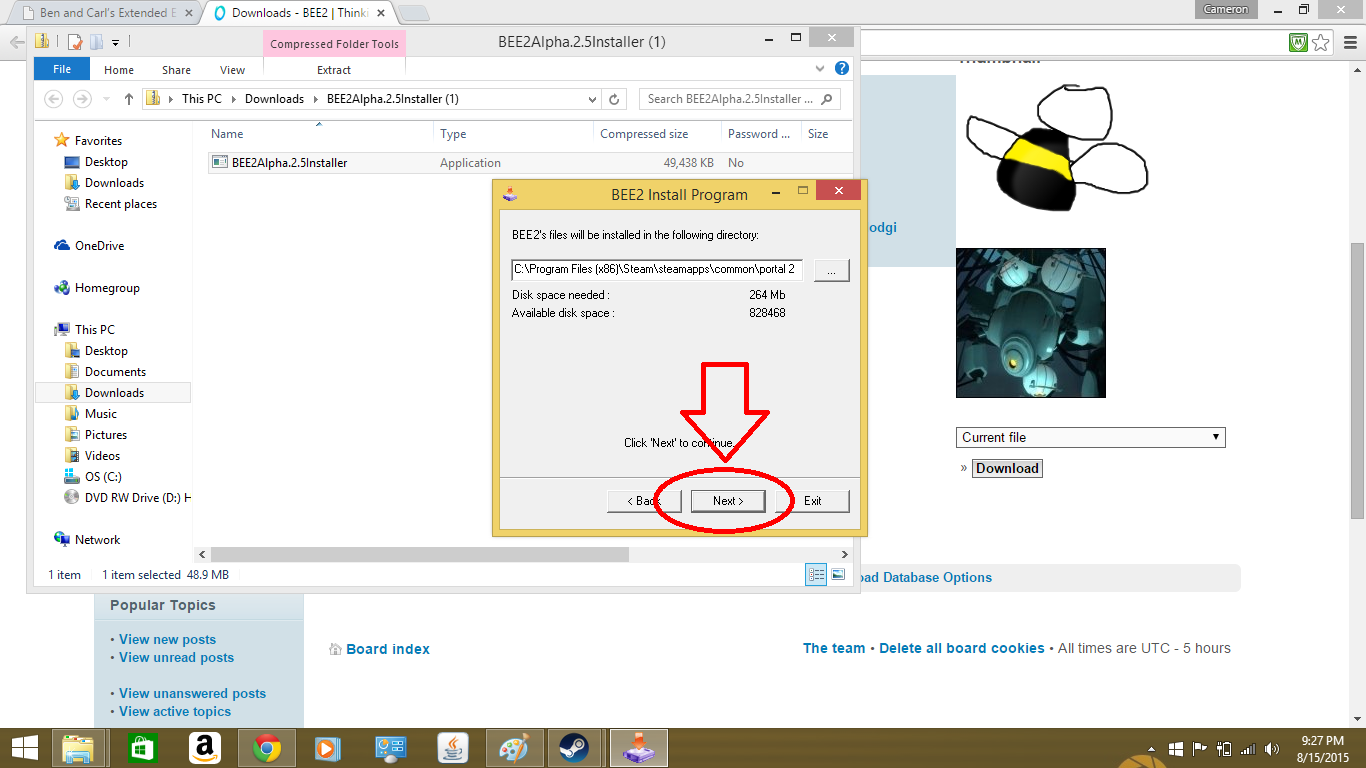Click the Explorer search magnifier icon
The image size is (1366, 768).
[x=826, y=99]
